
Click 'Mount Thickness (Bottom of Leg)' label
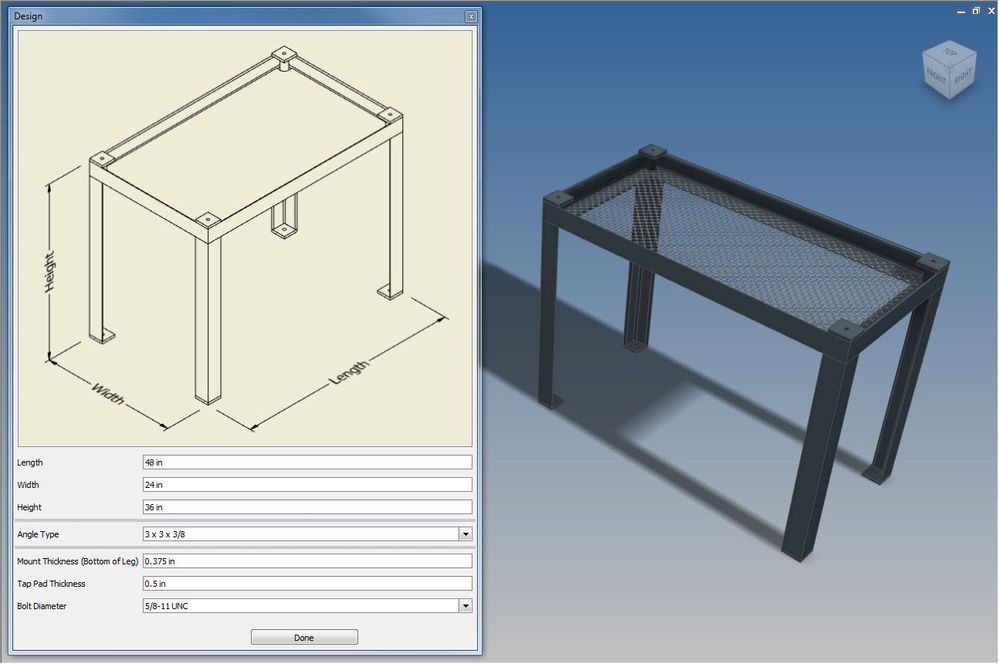[x=77, y=561]
